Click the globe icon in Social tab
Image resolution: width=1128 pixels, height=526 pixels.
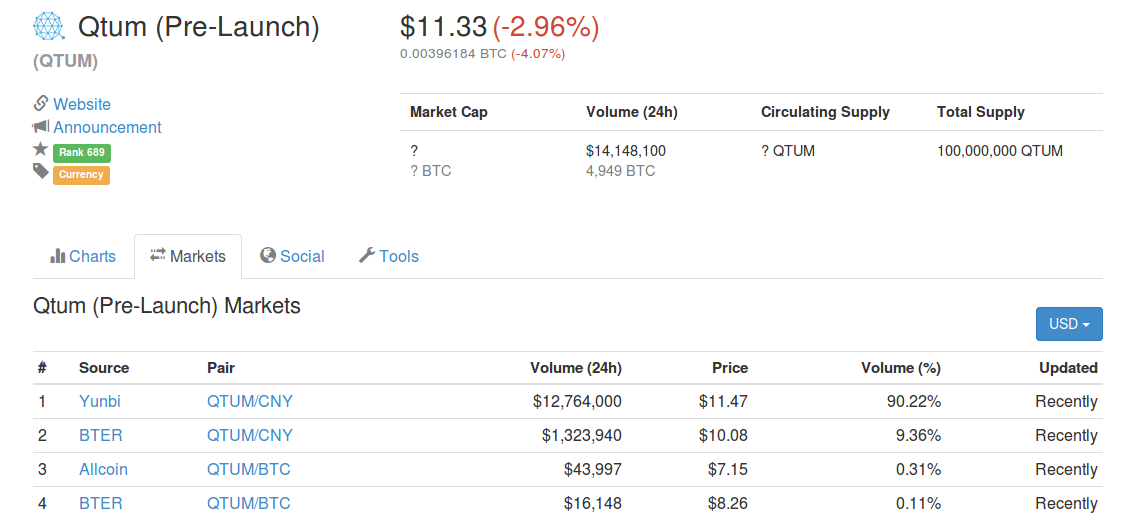[x=268, y=256]
